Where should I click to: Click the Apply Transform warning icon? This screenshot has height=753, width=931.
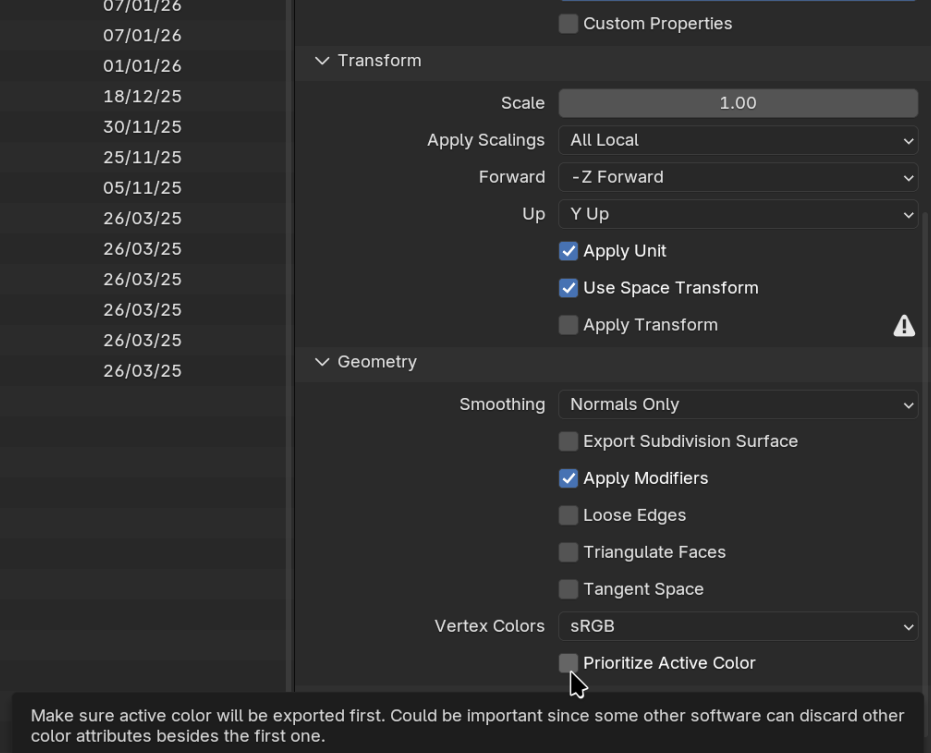(904, 325)
